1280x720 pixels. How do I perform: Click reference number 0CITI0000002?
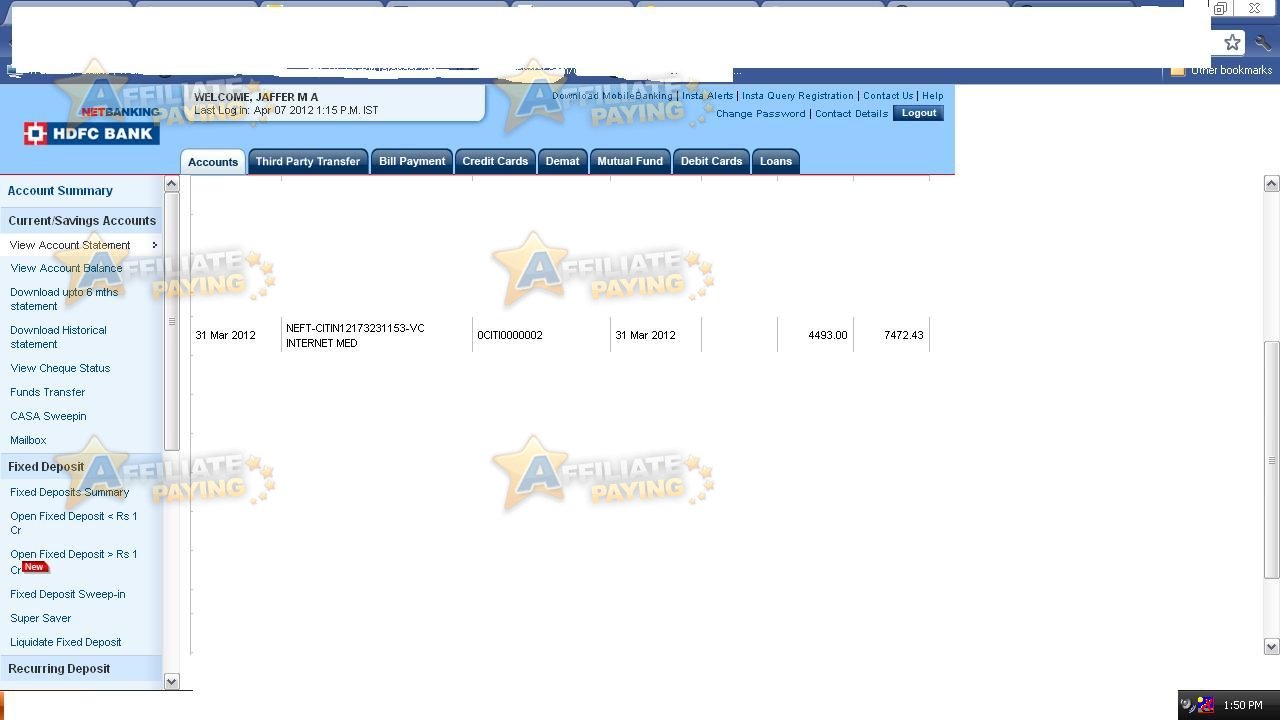point(510,335)
